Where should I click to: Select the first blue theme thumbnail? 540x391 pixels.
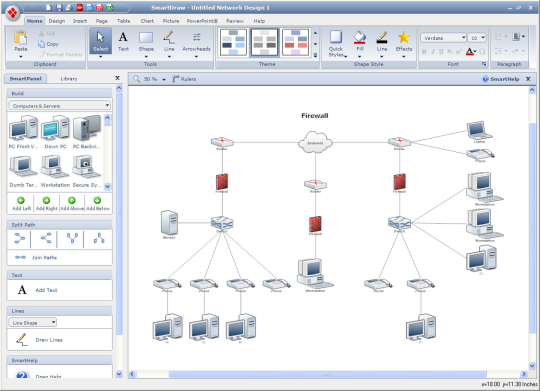[x=233, y=42]
